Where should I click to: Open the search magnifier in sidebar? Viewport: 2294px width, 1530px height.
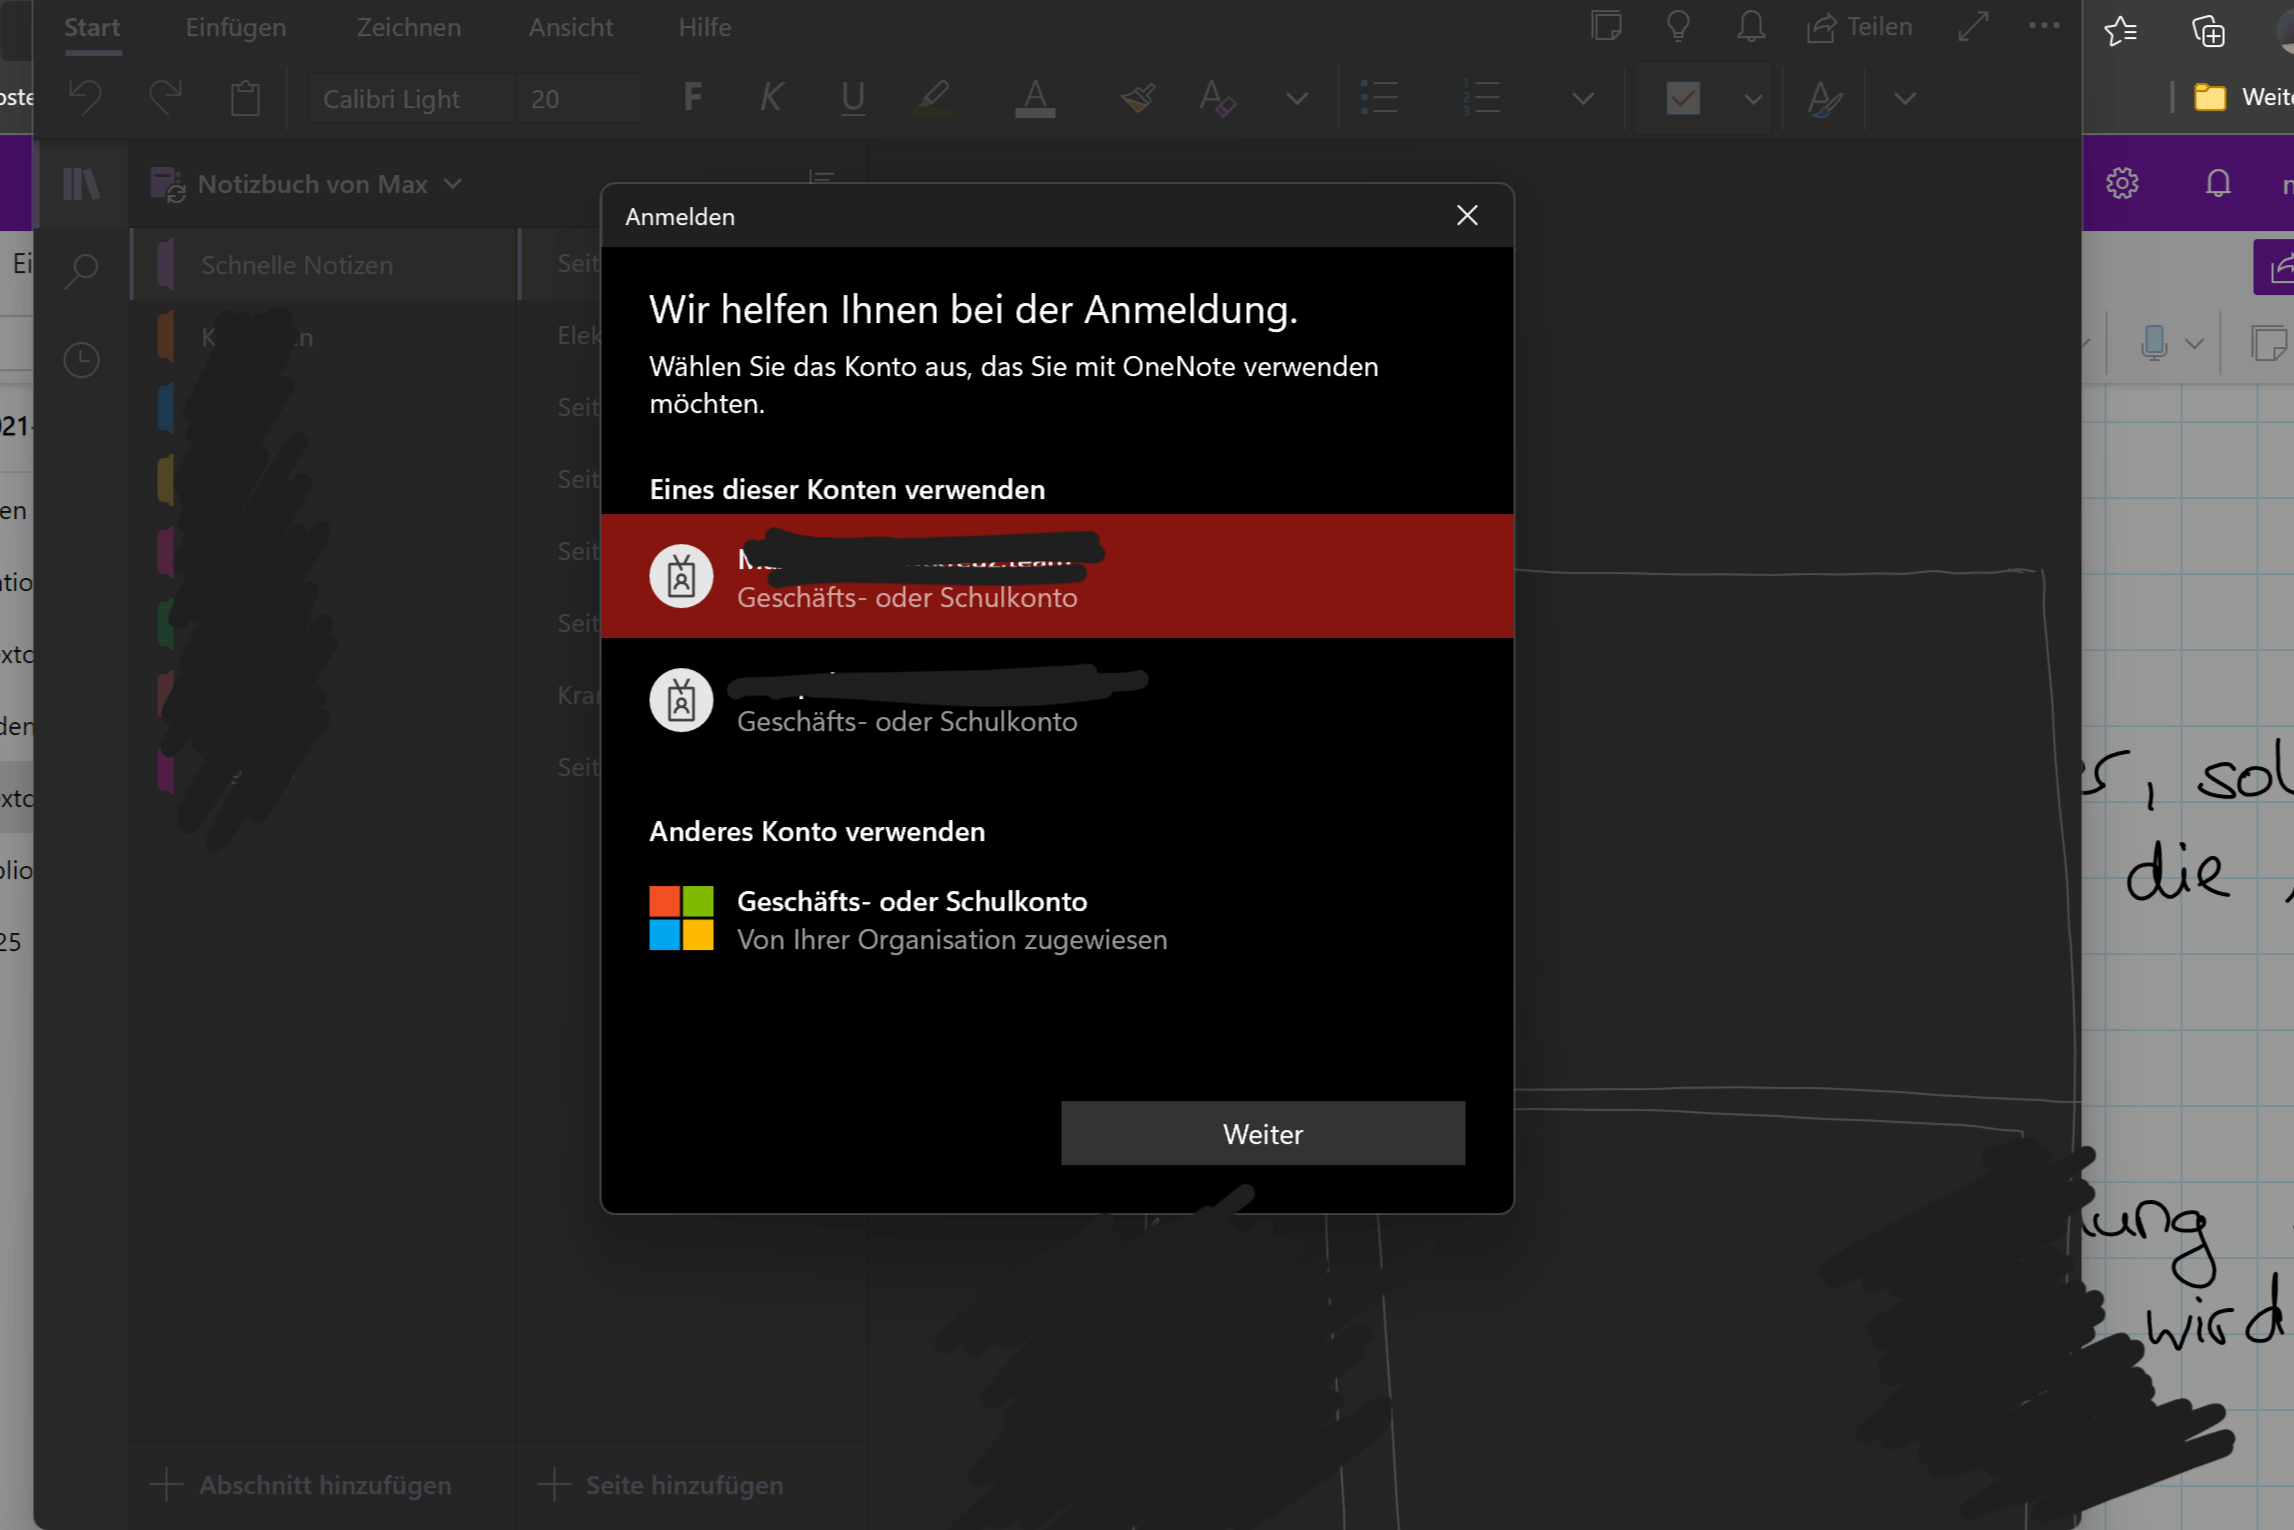(82, 269)
